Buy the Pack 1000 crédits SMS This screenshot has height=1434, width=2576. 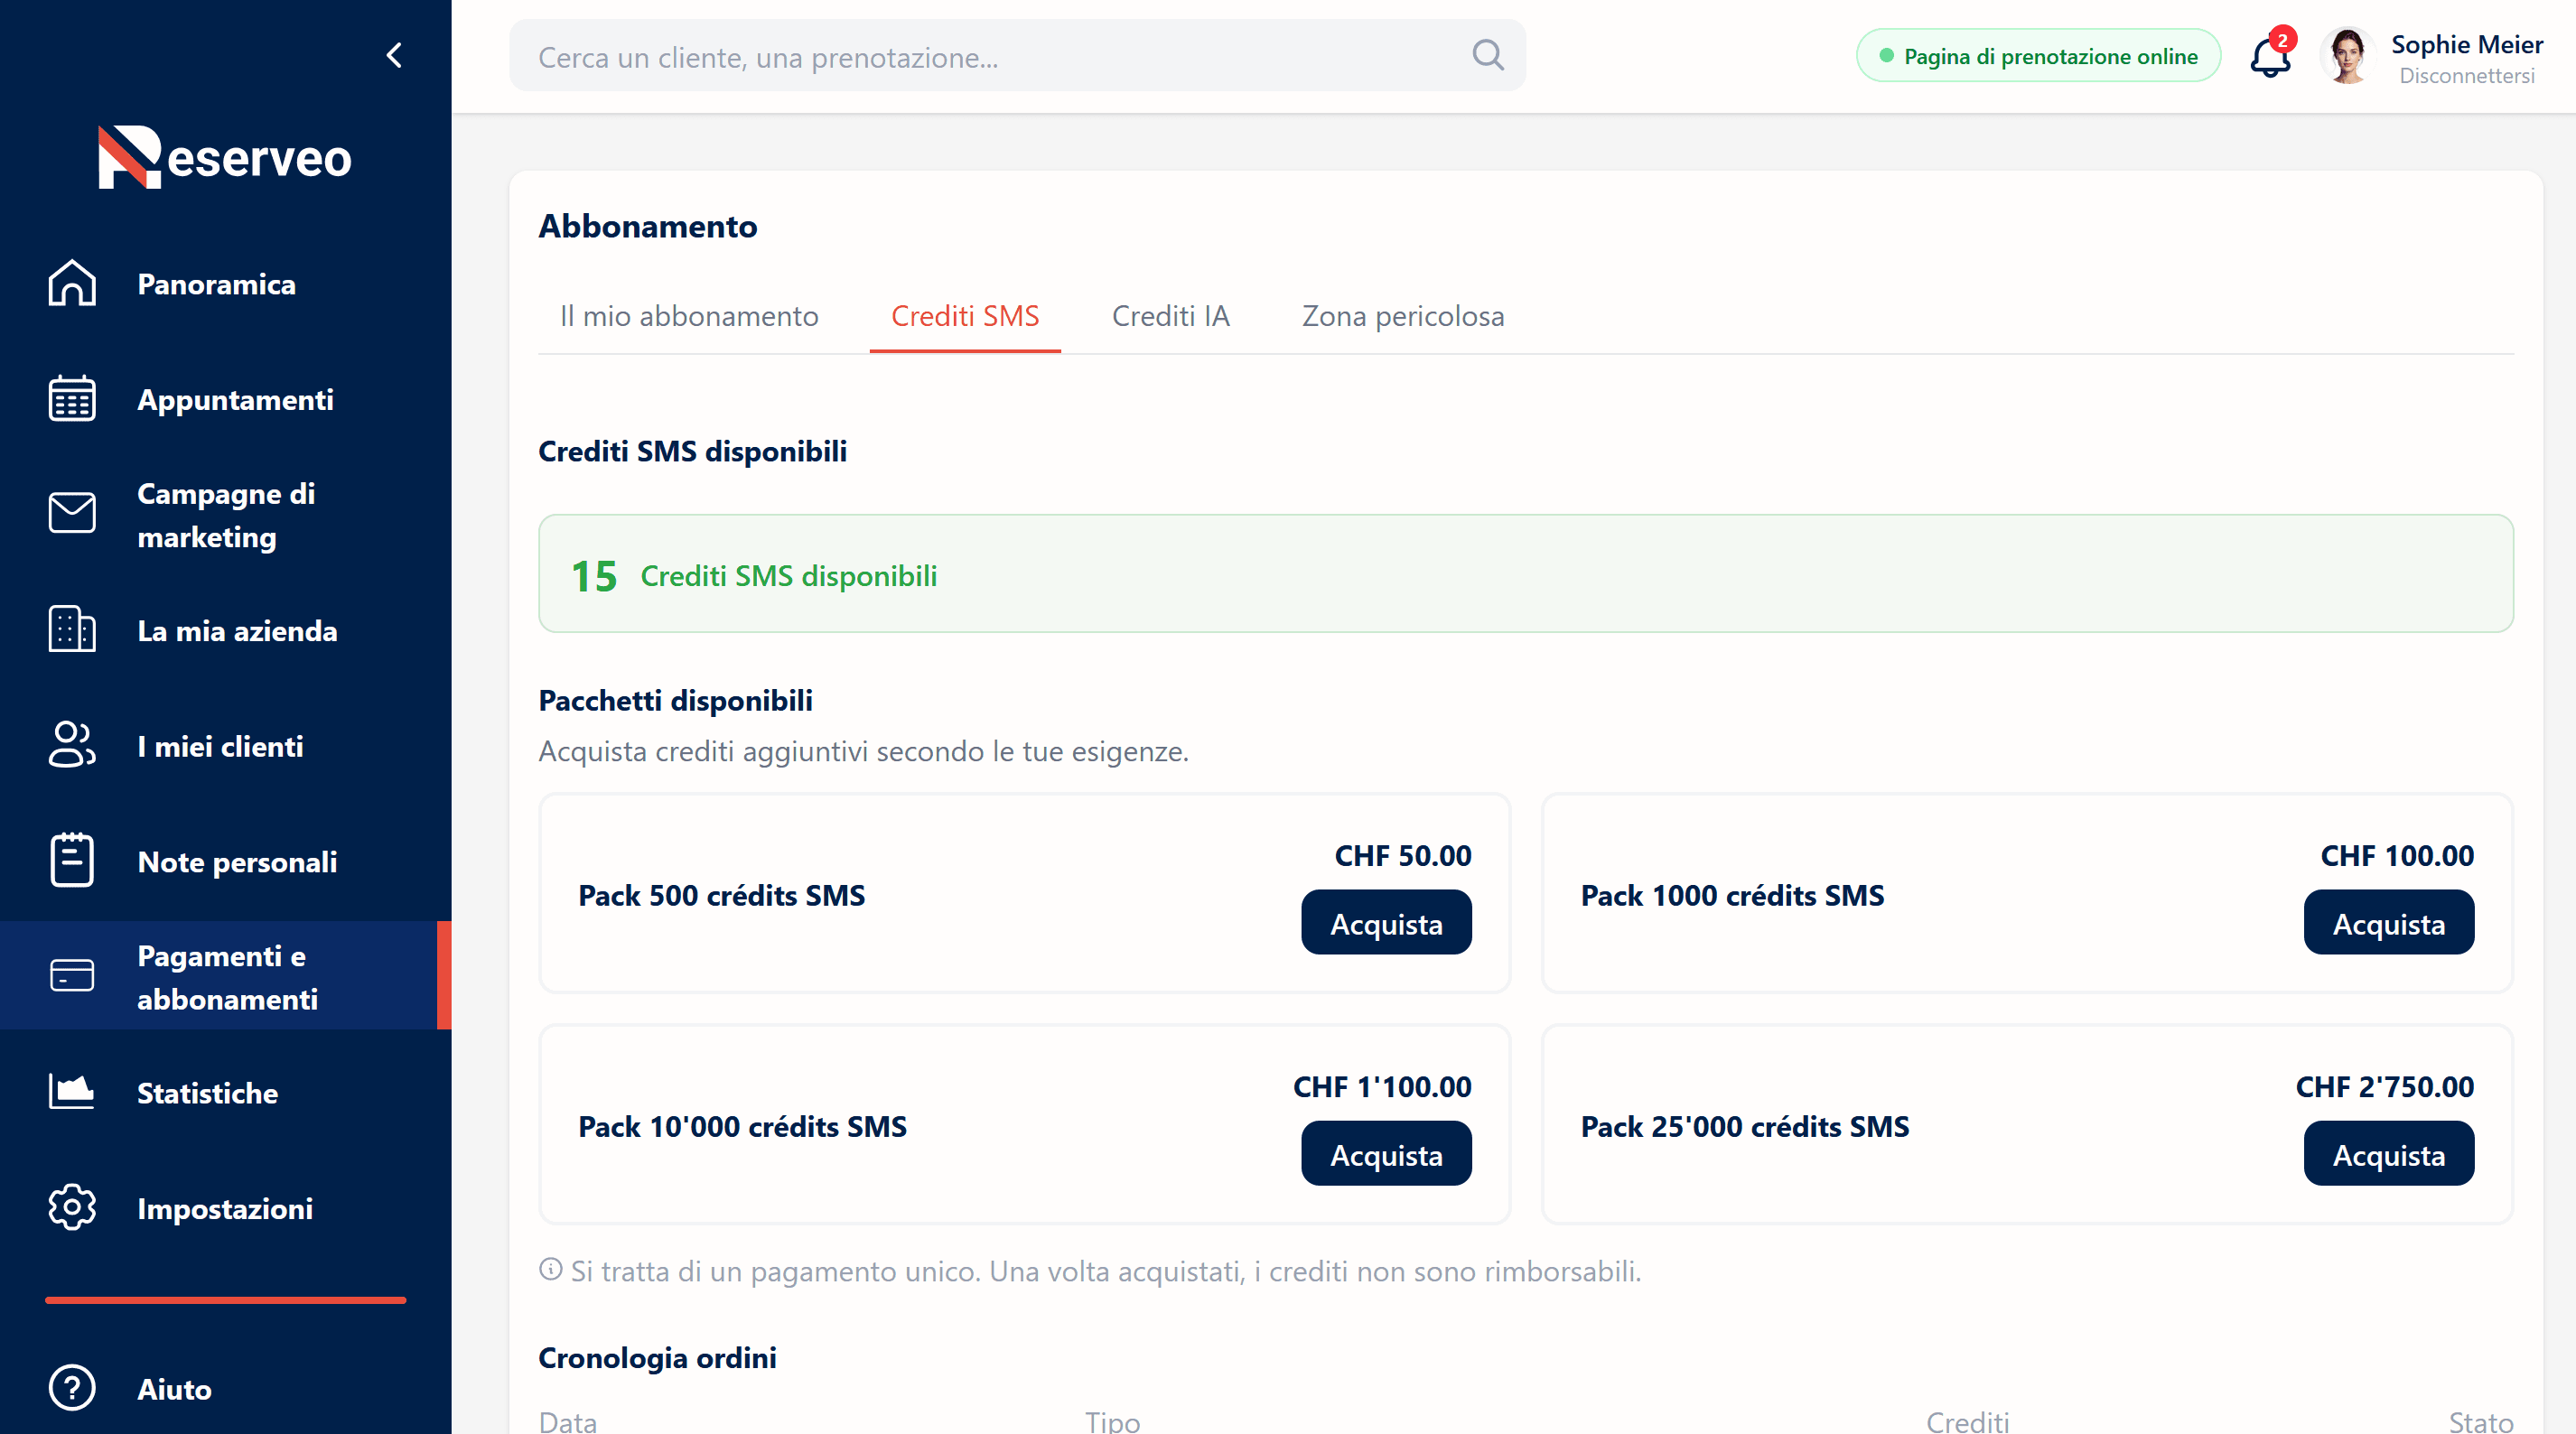click(x=2389, y=923)
